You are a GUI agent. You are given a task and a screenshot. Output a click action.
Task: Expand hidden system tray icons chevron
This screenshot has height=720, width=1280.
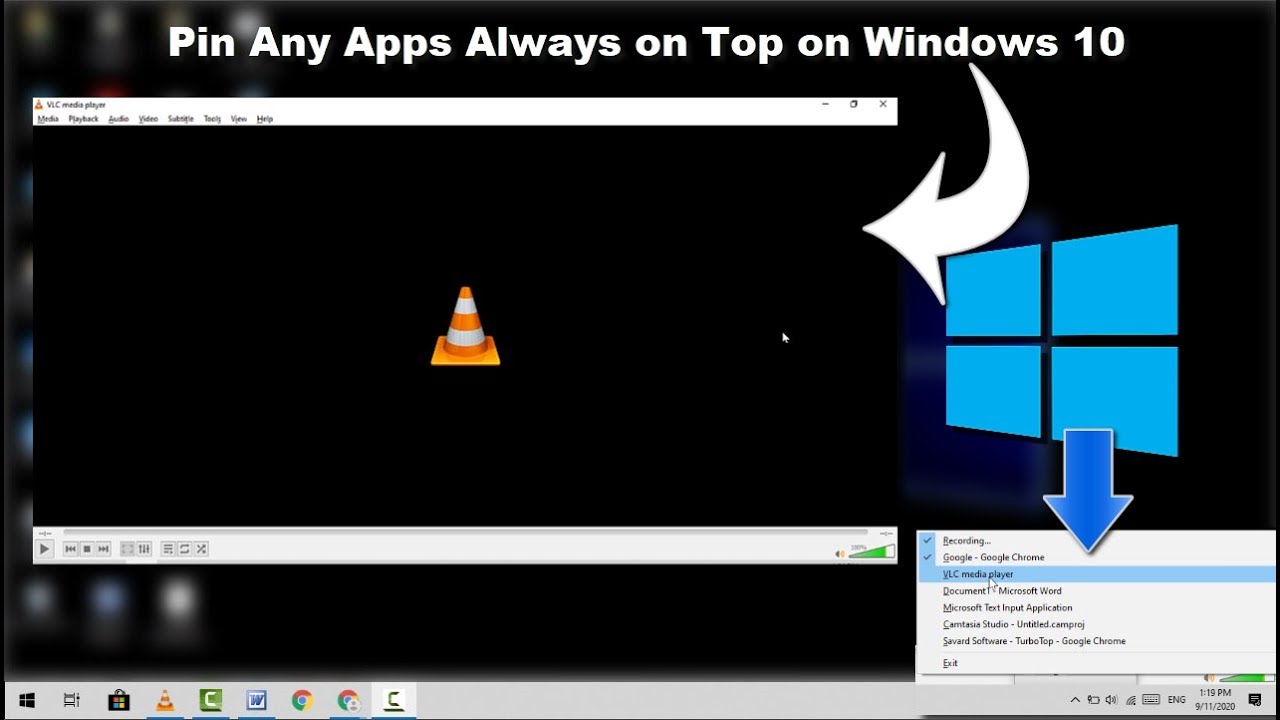[x=1075, y=700]
